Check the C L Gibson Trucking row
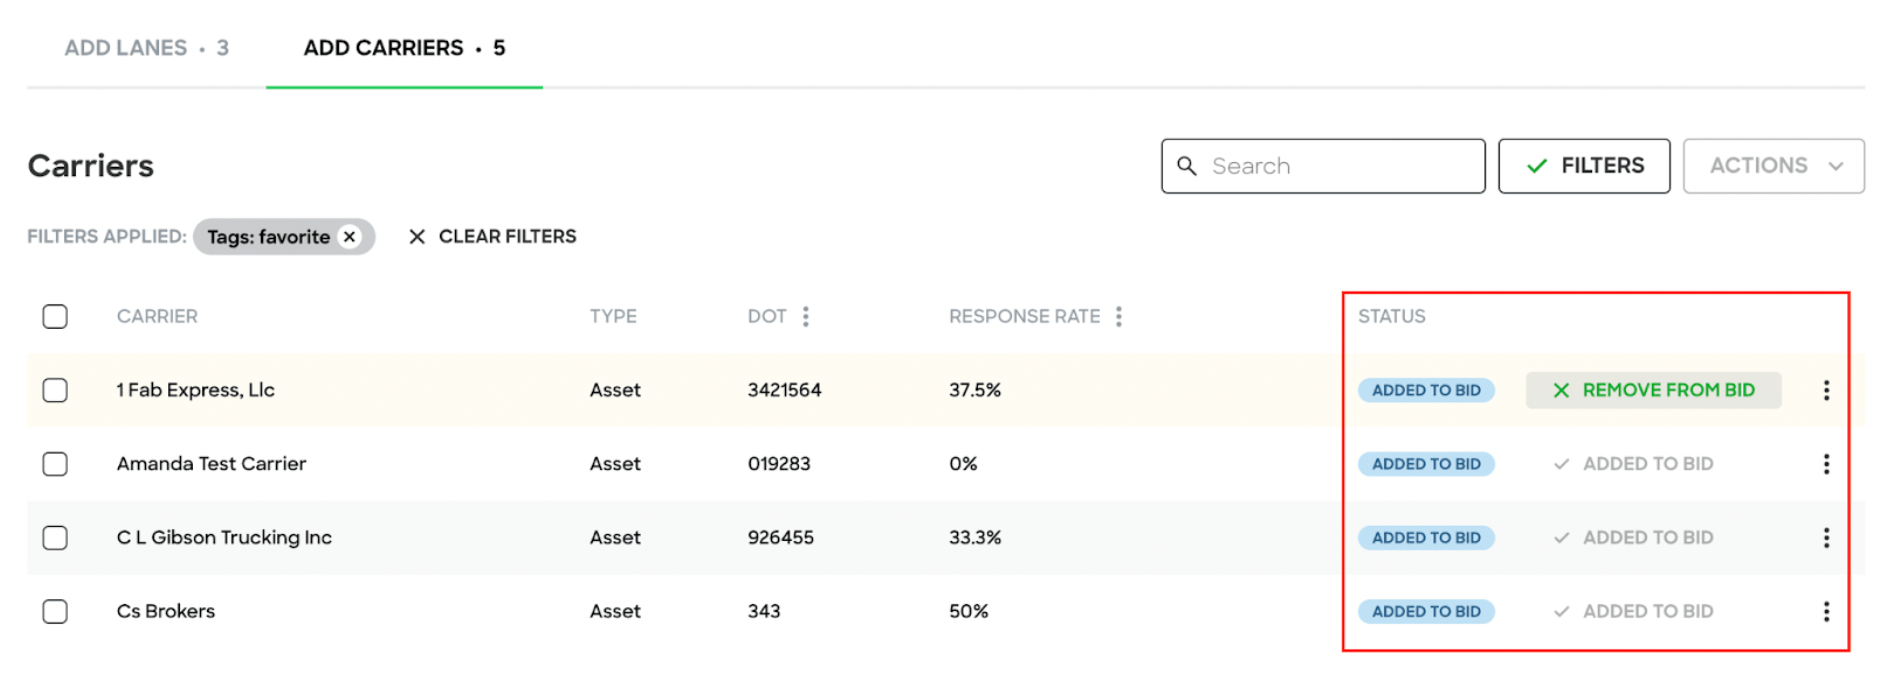Screen dimensions: 1882x684 [55, 538]
